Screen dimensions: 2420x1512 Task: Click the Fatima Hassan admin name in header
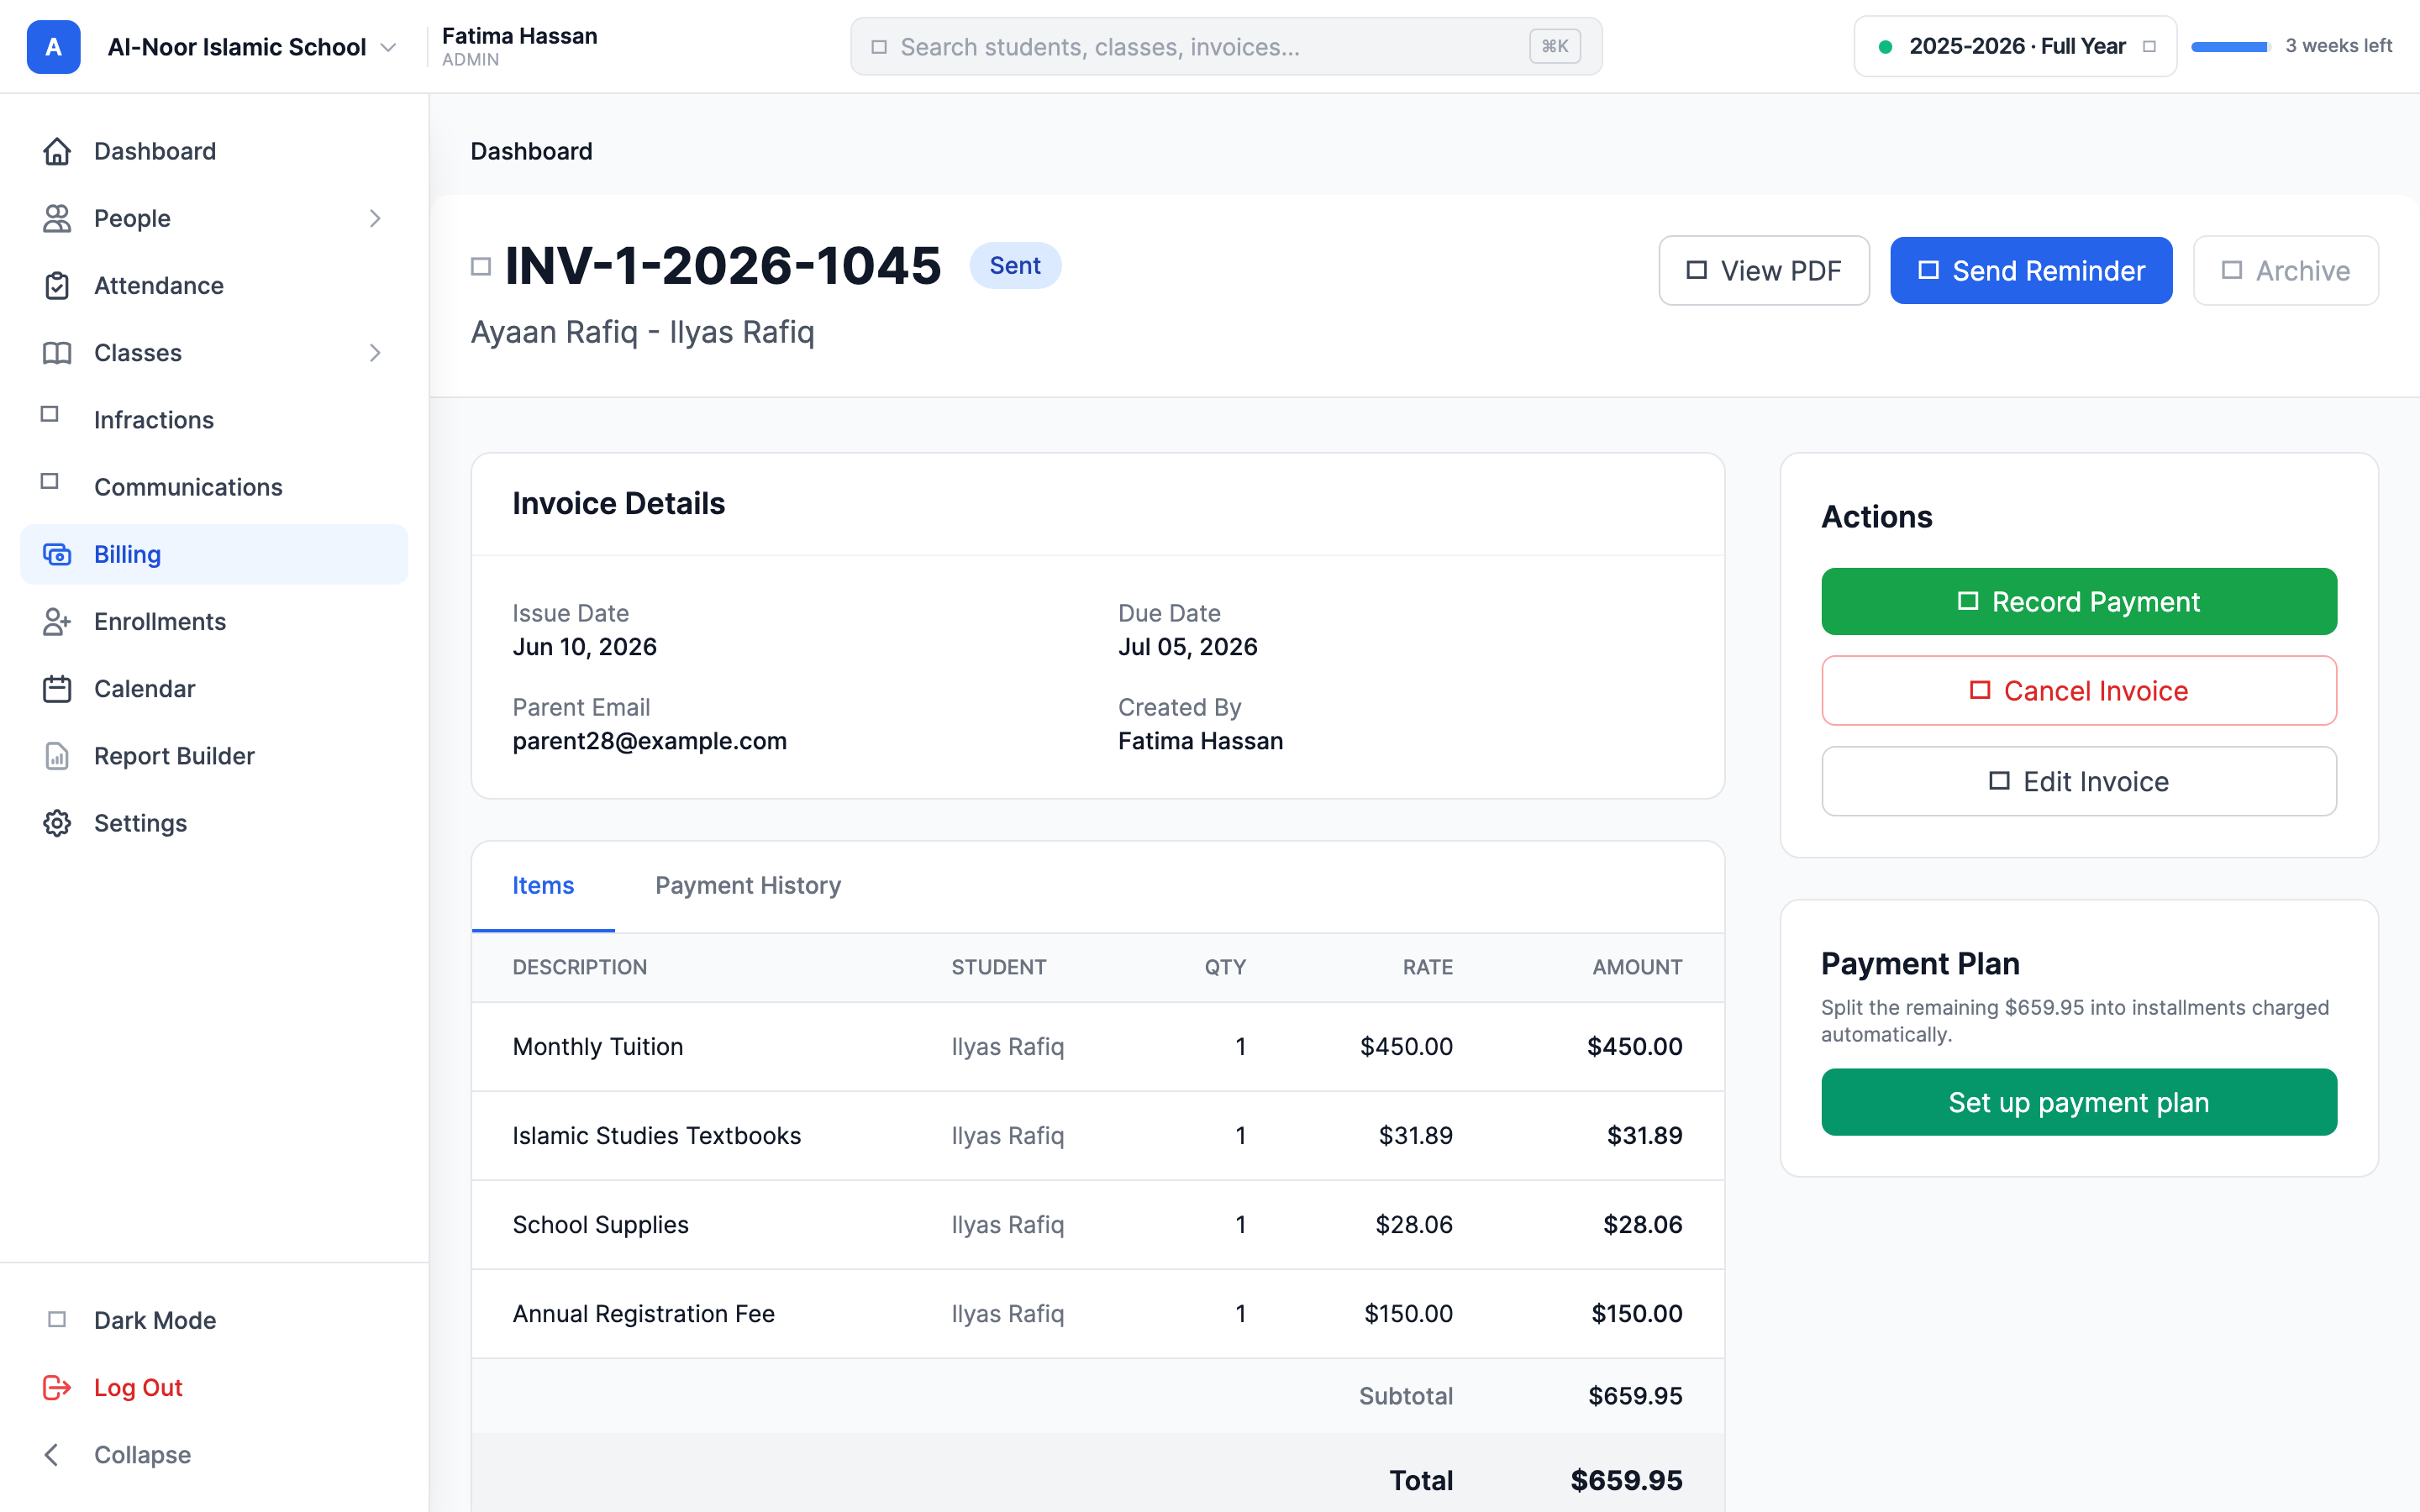tap(519, 36)
